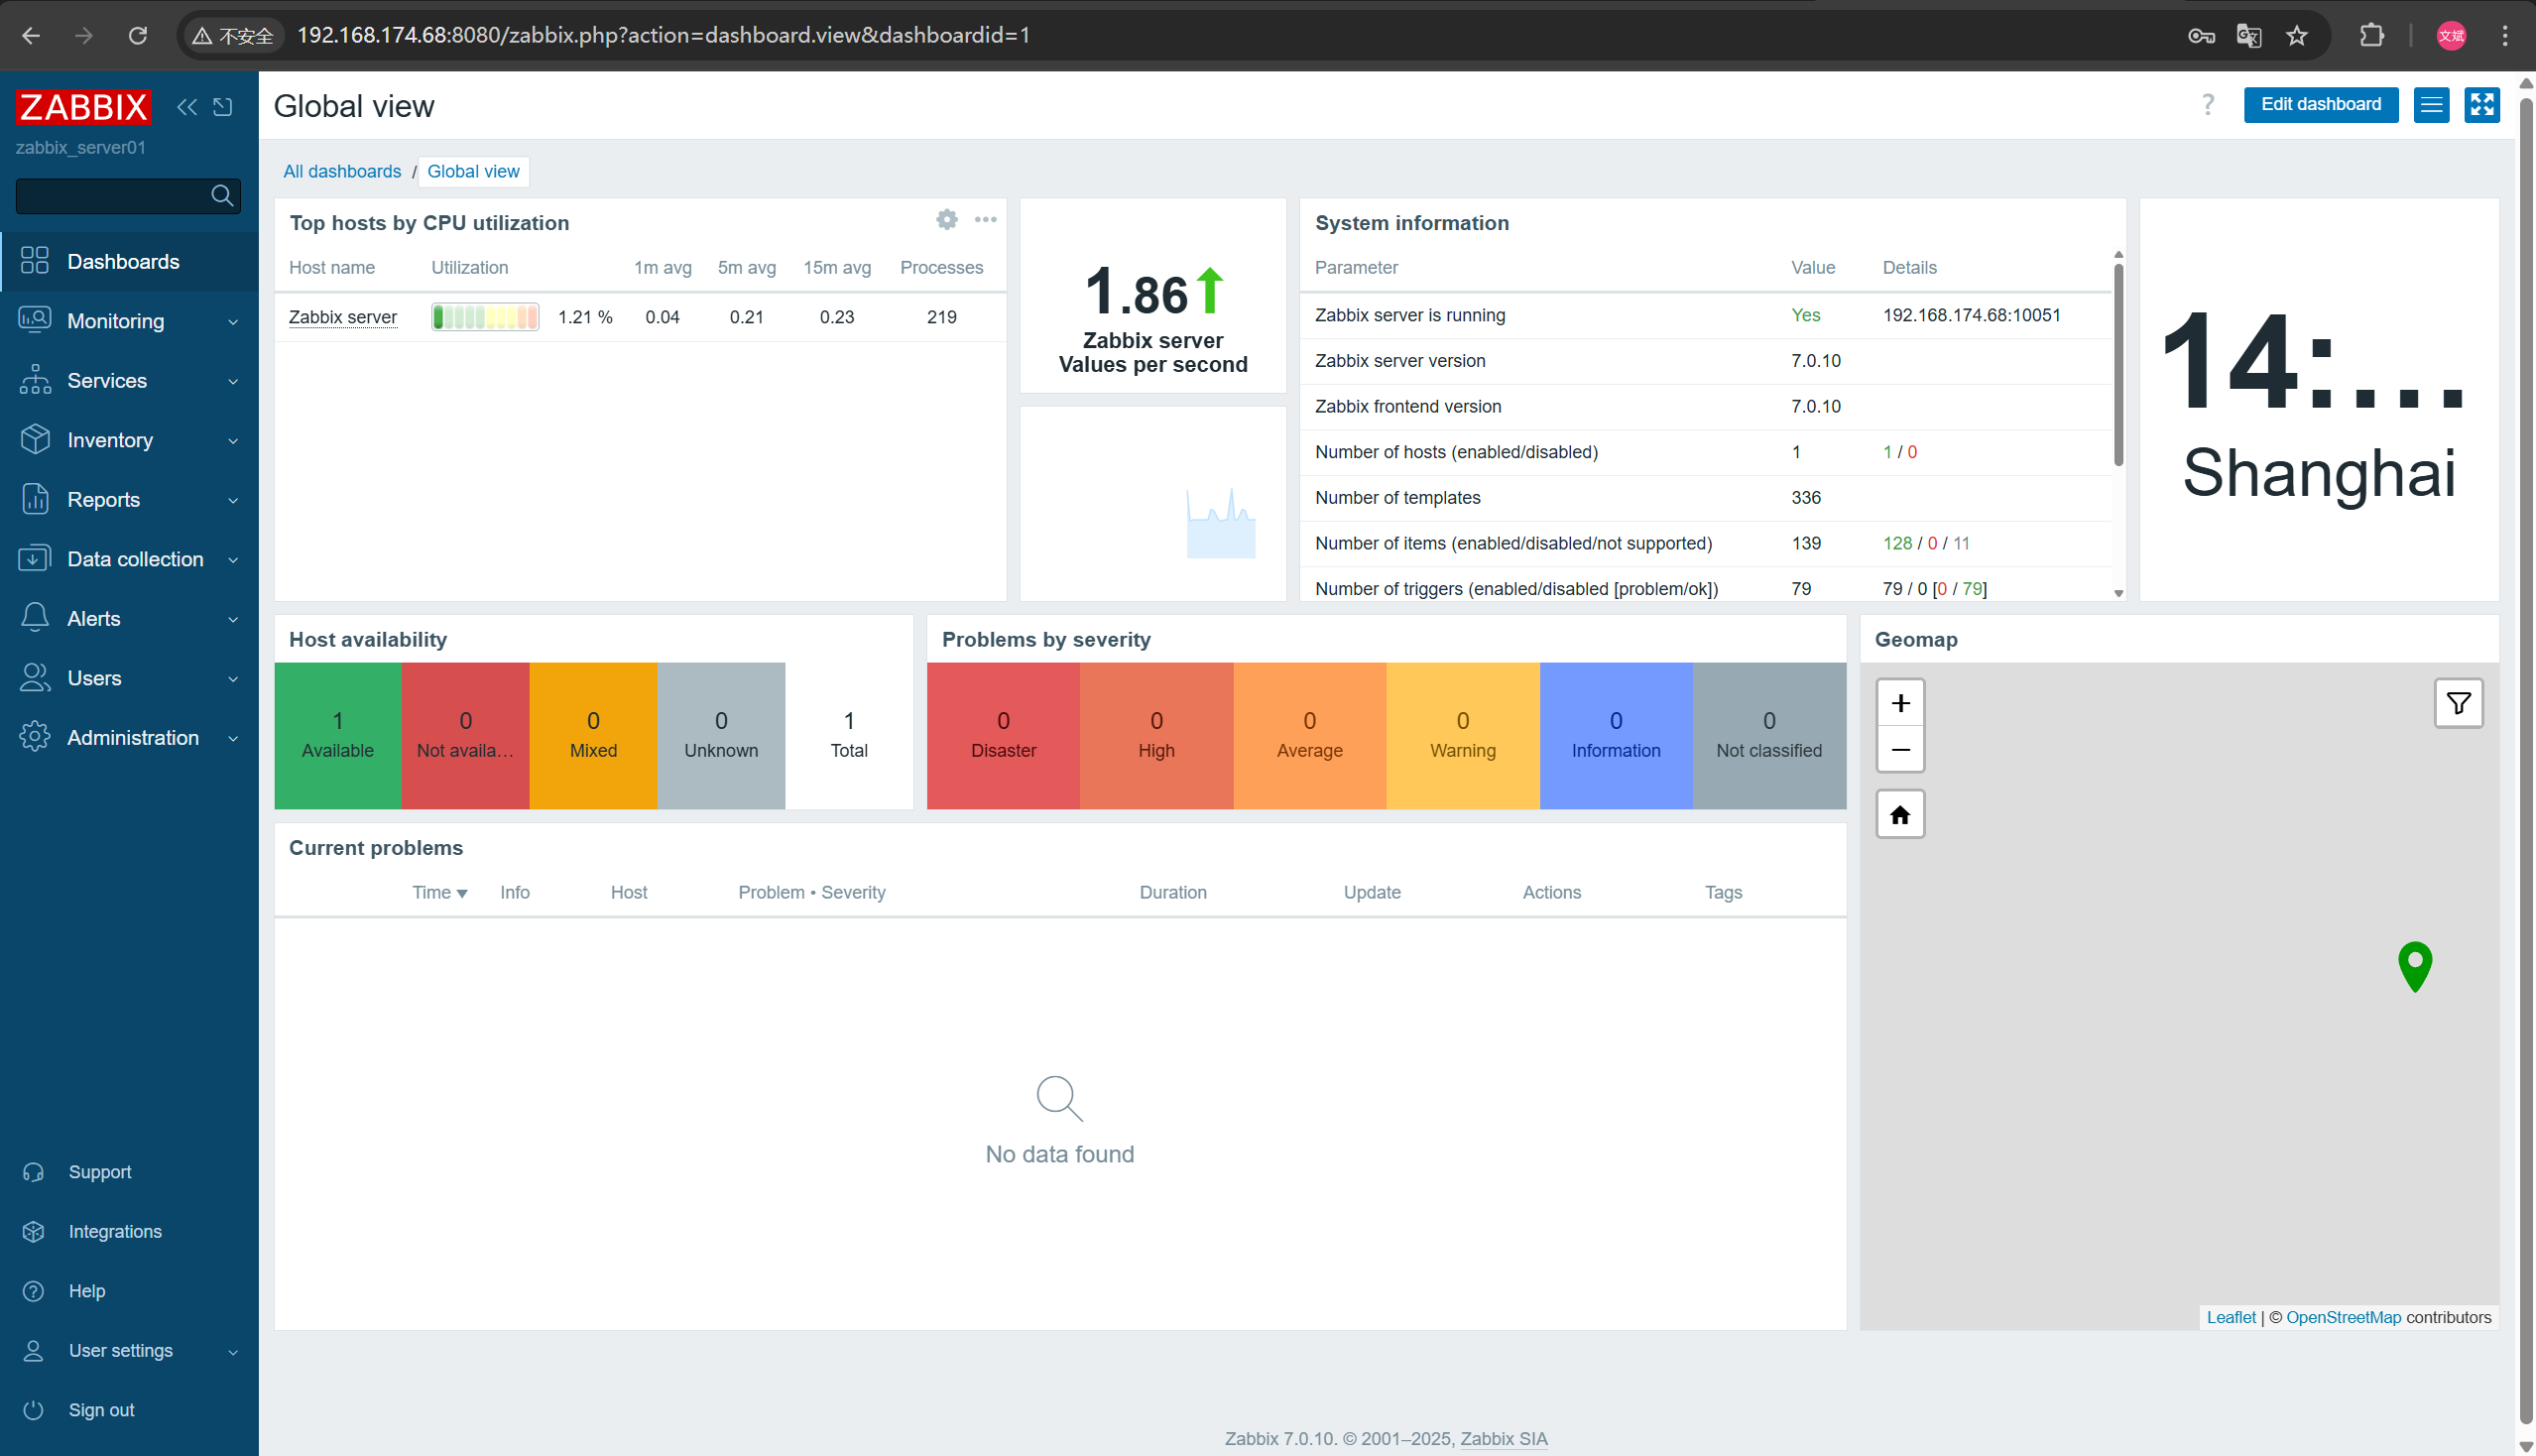
Task: Expand the Monitoring menu
Action: click(129, 321)
